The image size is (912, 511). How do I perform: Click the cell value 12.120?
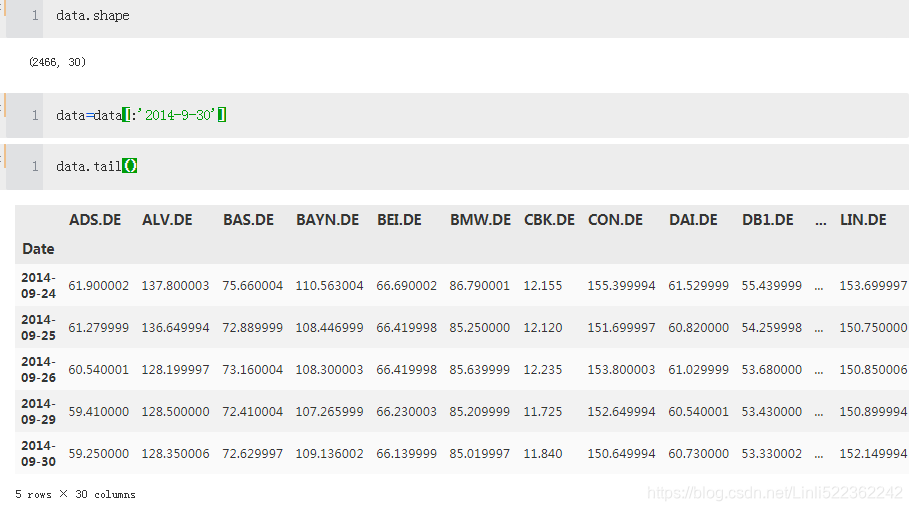[x=543, y=327]
